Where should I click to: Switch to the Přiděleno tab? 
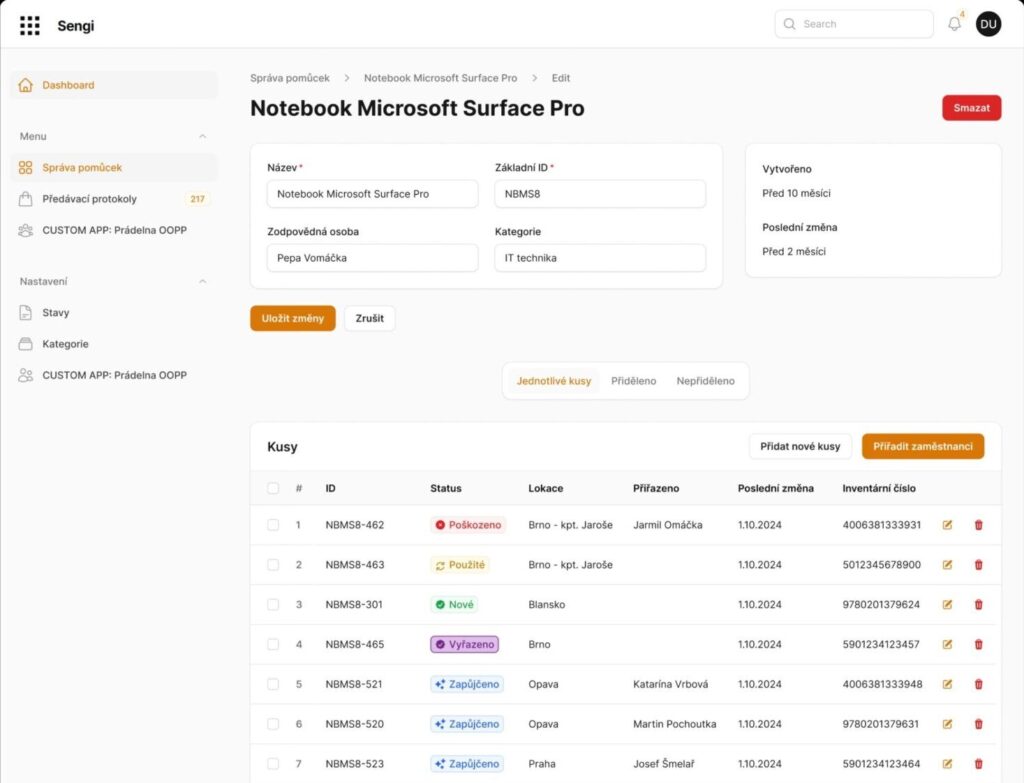coord(633,381)
